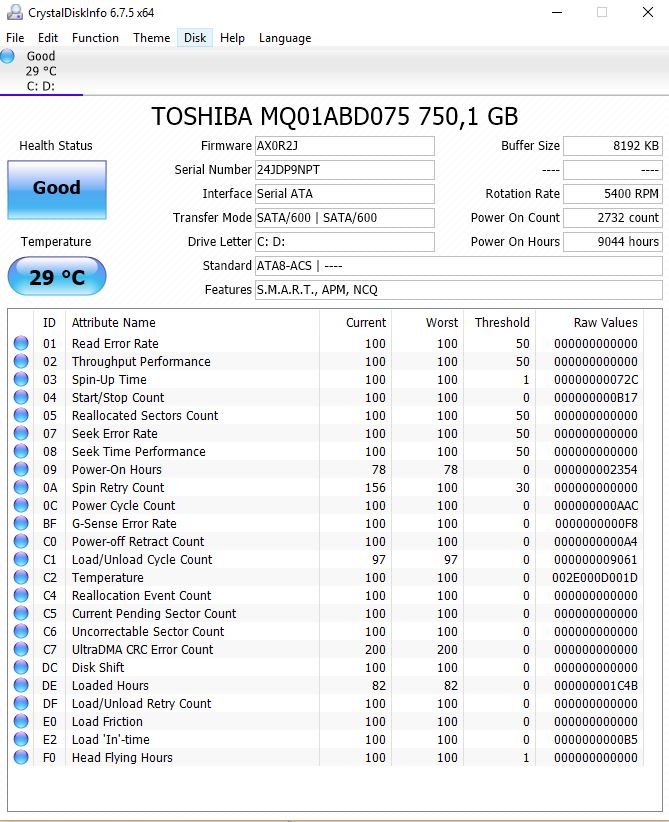The width and height of the screenshot is (669, 822).
Task: Click the status dot for Reallocation Event Count
Action: [21, 594]
